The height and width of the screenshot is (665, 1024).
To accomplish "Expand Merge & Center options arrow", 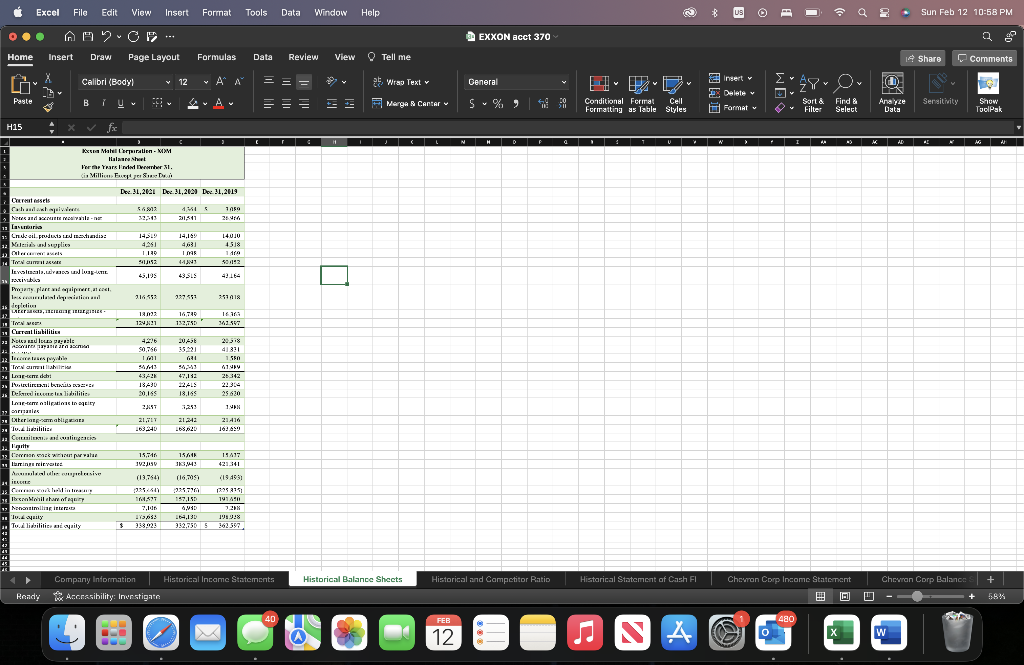I will coord(446,103).
